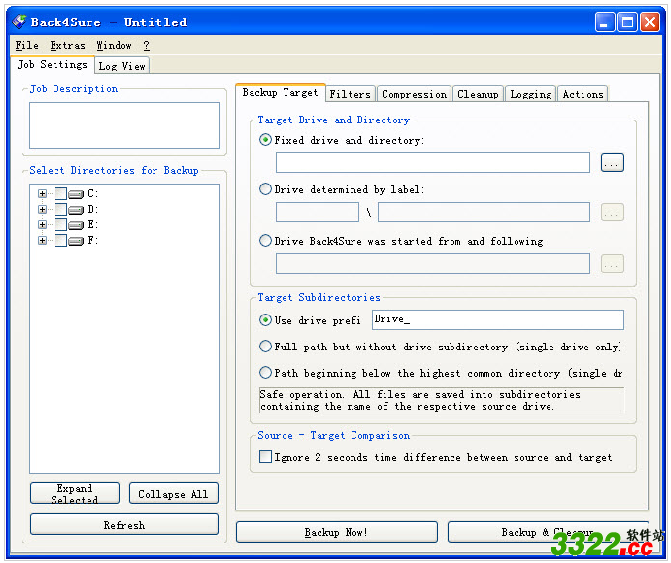The width and height of the screenshot is (671, 563).
Task: Open the Backup Target tab
Action: click(280, 92)
